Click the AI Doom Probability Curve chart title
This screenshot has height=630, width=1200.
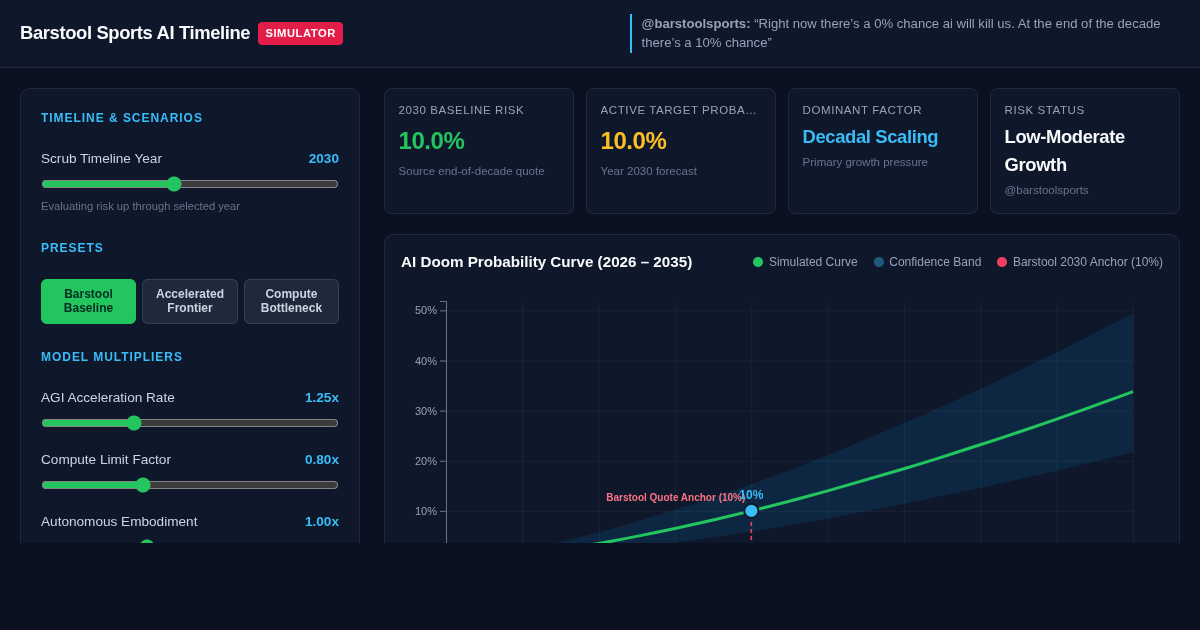point(546,262)
